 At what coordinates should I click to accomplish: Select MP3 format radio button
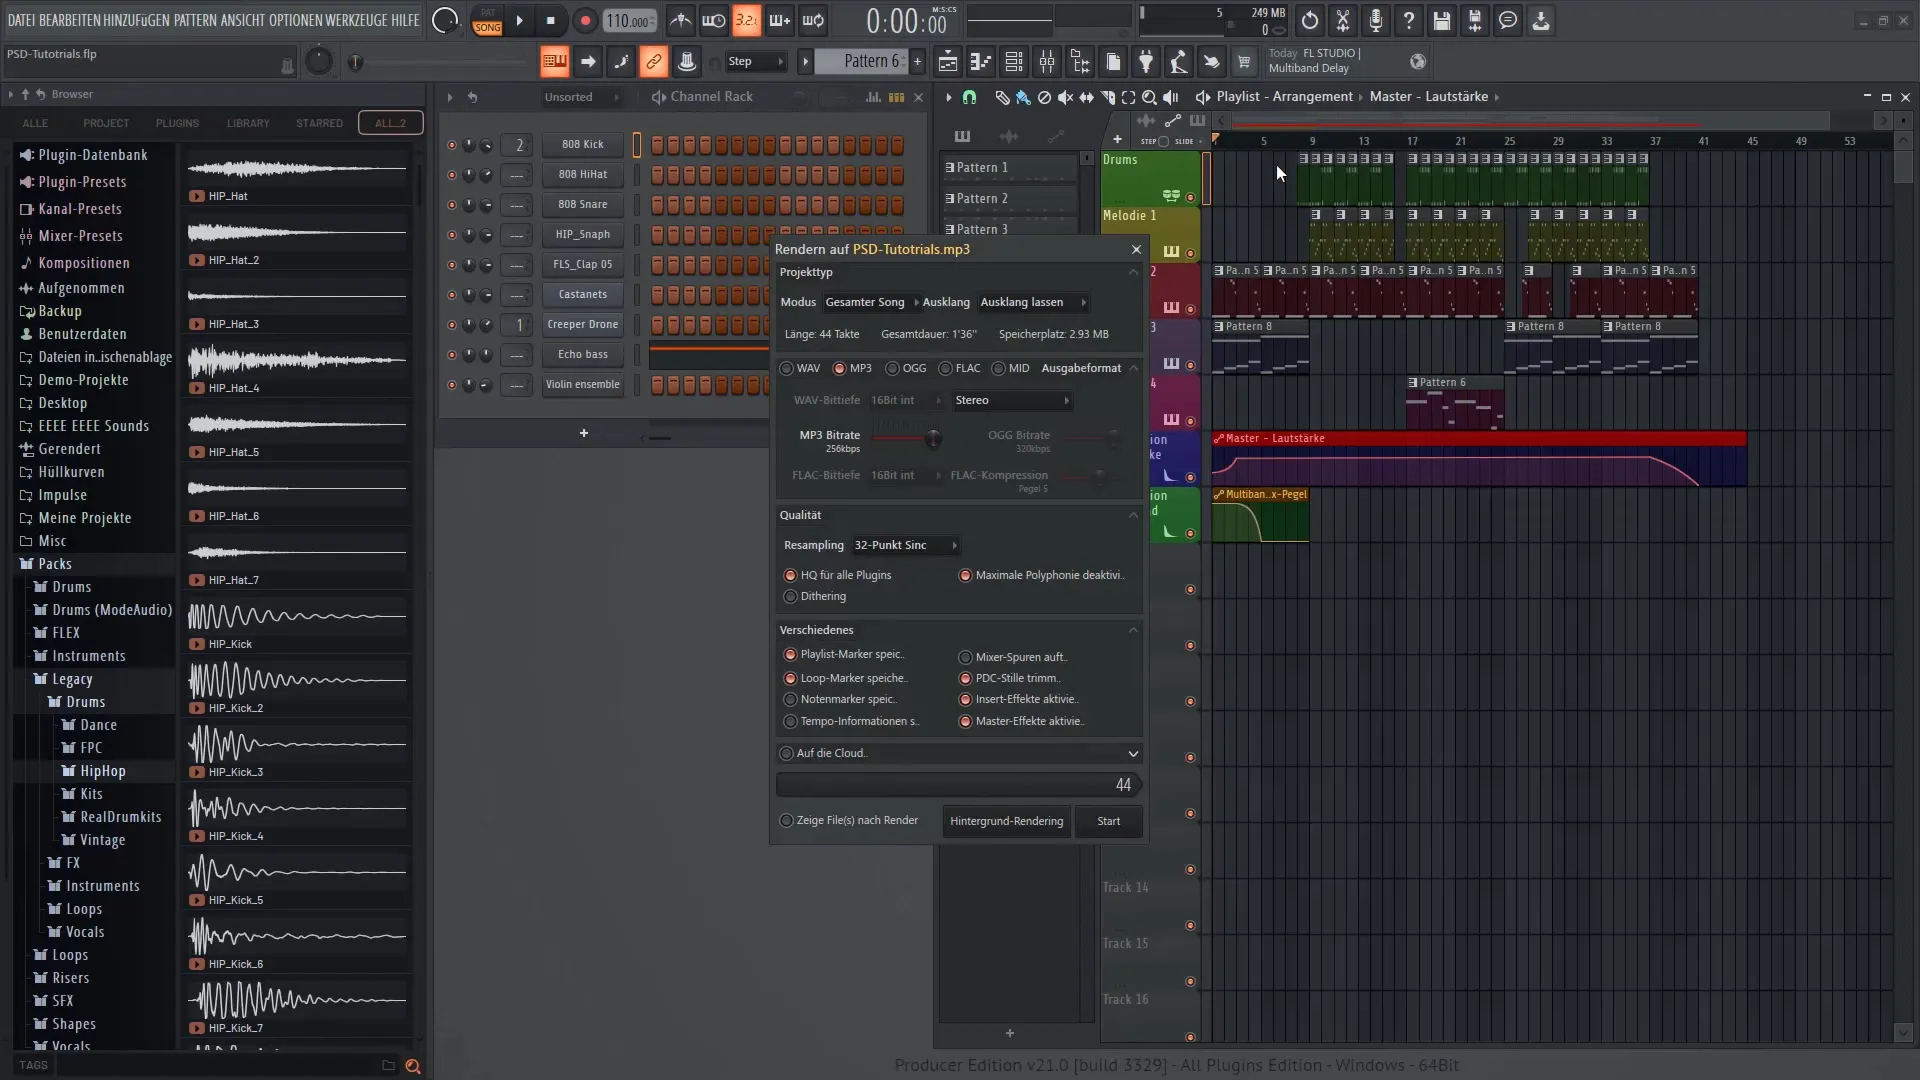point(839,368)
